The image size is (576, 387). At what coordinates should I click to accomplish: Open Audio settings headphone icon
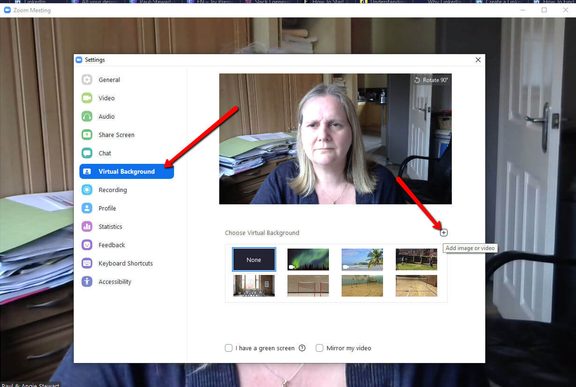click(x=87, y=116)
